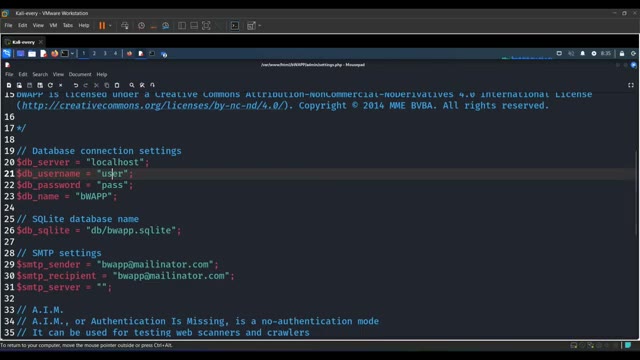Click the Save icon in Mousepad toolbar

pos(29,85)
